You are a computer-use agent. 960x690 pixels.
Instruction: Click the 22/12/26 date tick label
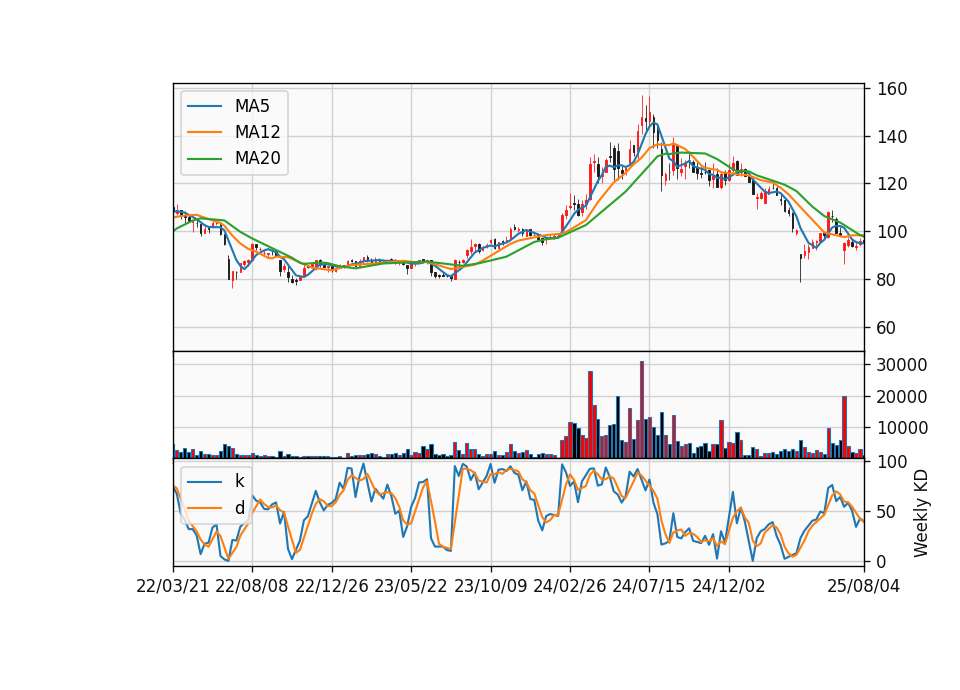332,587
